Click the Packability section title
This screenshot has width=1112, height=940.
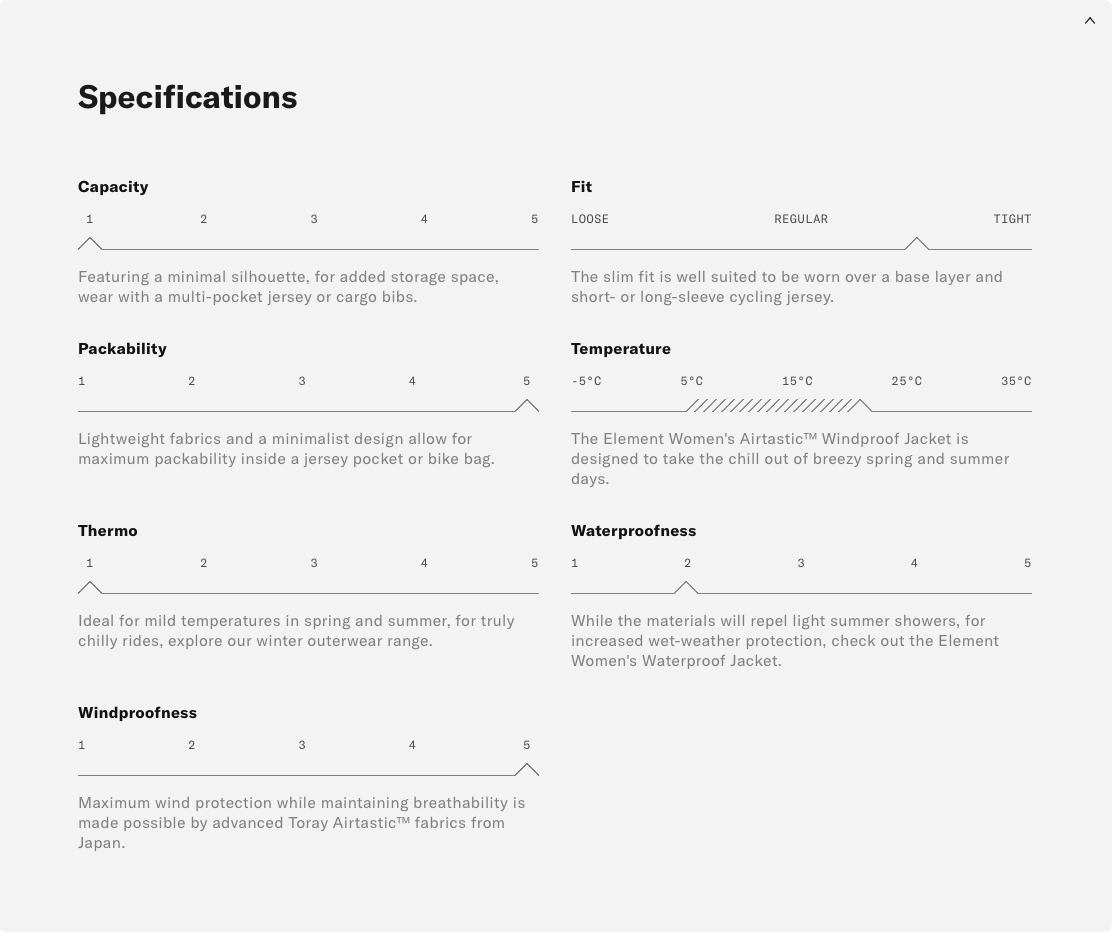[x=122, y=349]
